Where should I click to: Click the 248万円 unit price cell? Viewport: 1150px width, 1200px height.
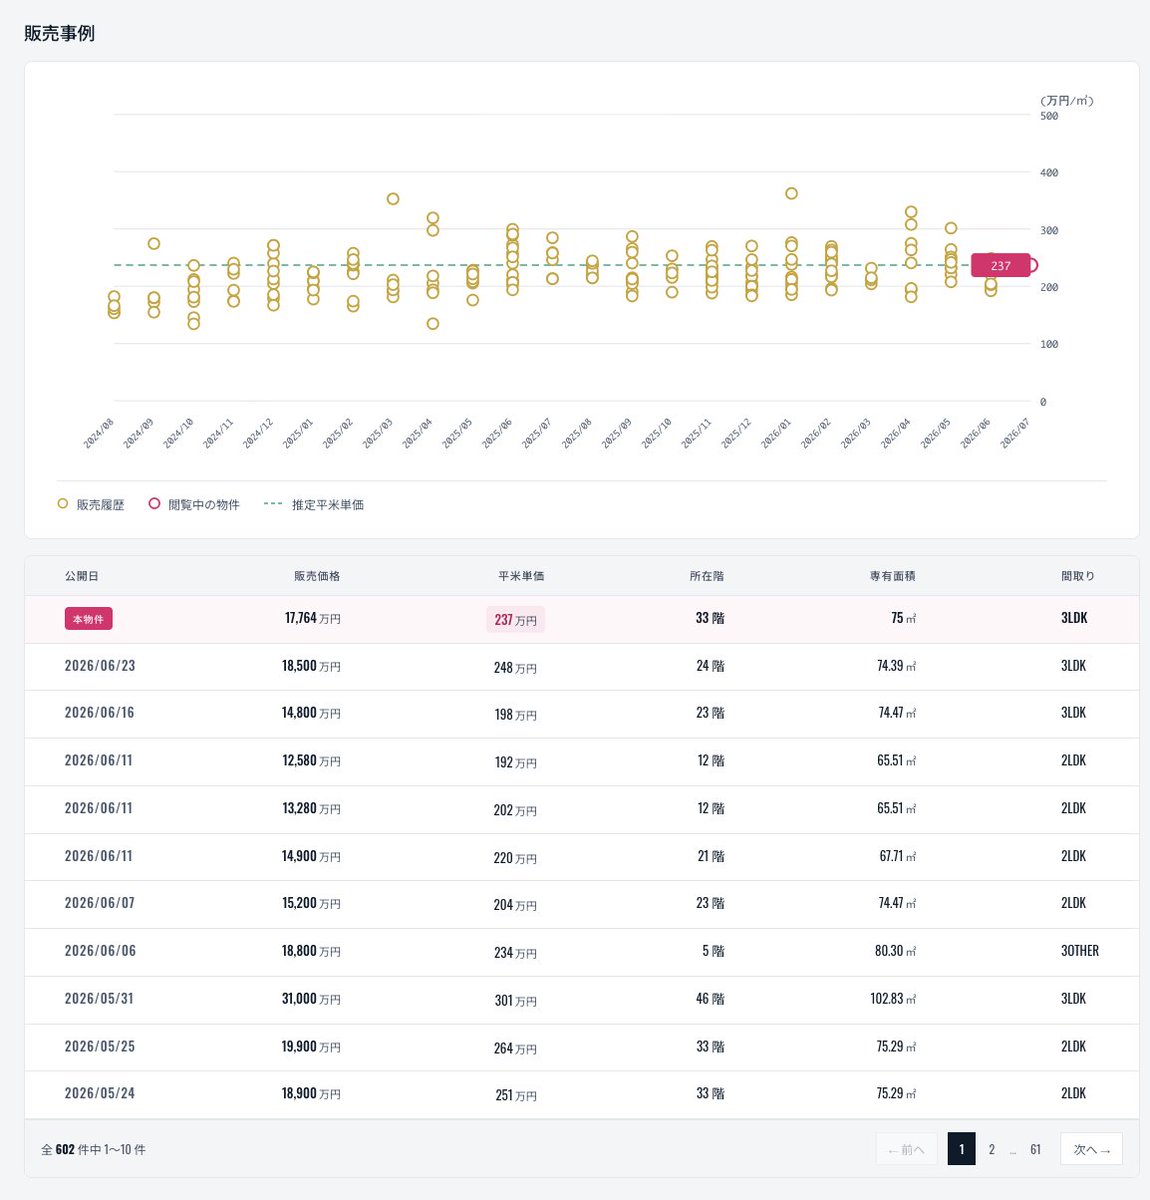(x=516, y=668)
